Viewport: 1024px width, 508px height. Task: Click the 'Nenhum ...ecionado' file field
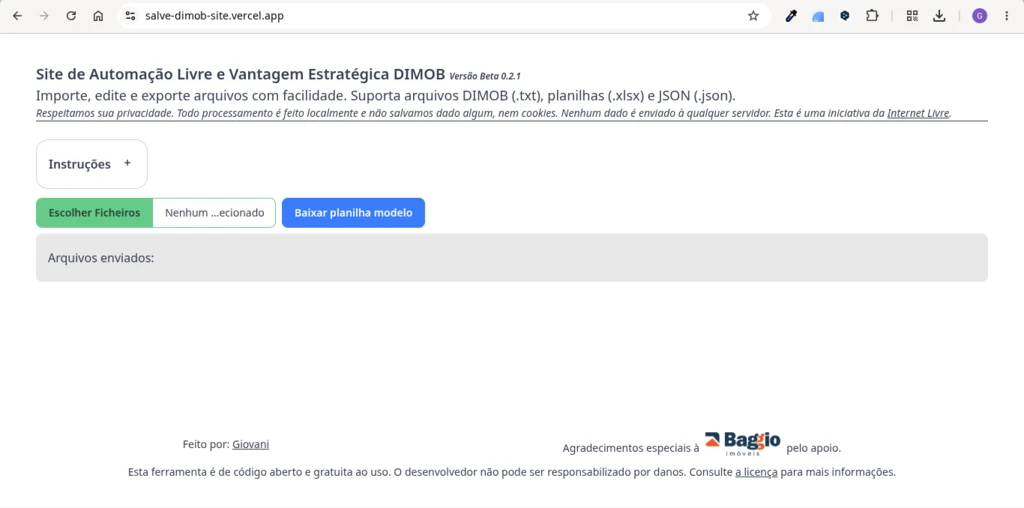point(214,213)
